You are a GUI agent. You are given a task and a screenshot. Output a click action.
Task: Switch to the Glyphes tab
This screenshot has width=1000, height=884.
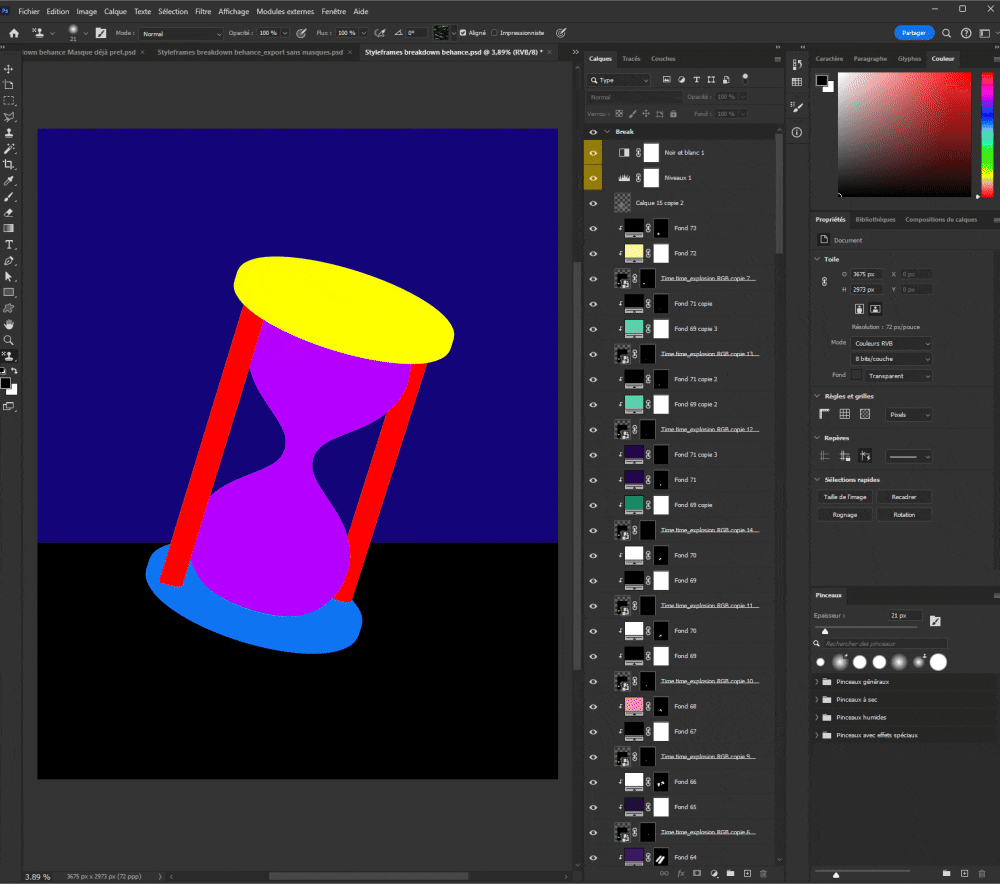click(x=909, y=59)
